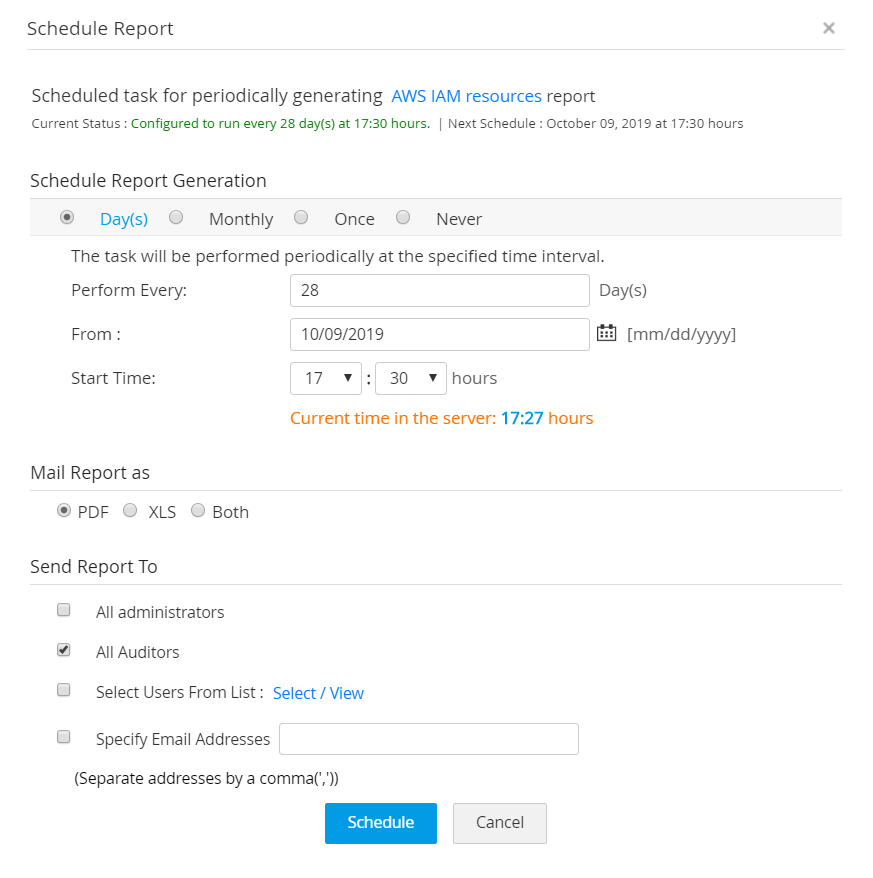Expand the start time minutes dropdown
Image resolution: width=873 pixels, height=878 pixels.
point(410,378)
